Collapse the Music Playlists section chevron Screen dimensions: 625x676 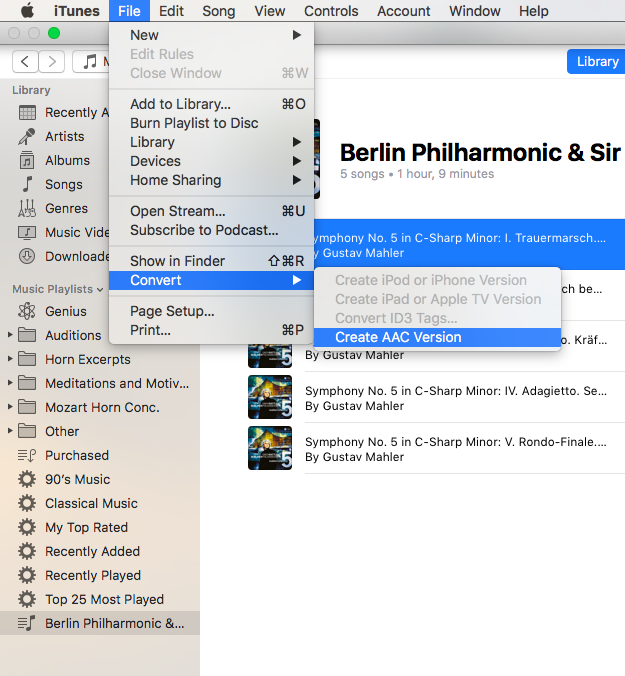pos(100,289)
